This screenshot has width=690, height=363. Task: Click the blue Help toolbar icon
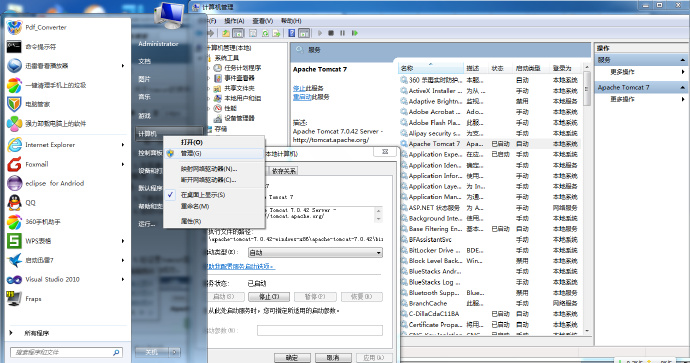pyautogui.click(x=291, y=33)
